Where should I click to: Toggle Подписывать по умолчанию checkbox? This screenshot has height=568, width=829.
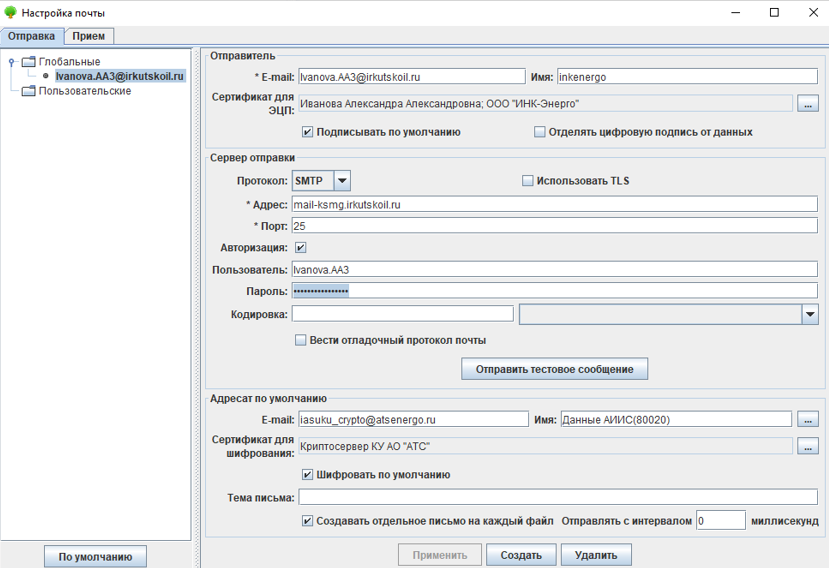point(307,132)
